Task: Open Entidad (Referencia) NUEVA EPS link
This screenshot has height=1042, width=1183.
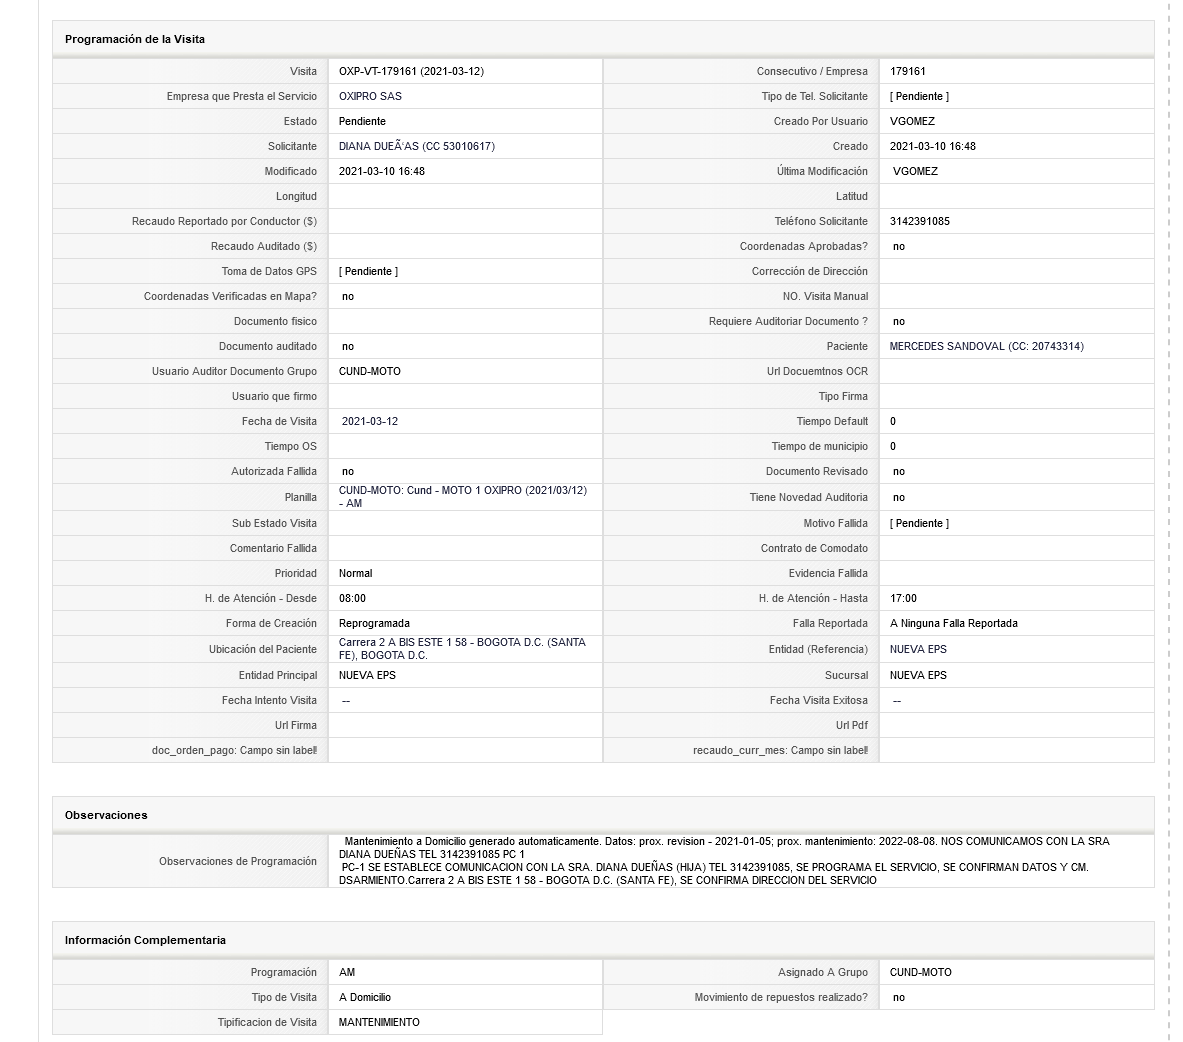Action: pyautogui.click(x=917, y=649)
